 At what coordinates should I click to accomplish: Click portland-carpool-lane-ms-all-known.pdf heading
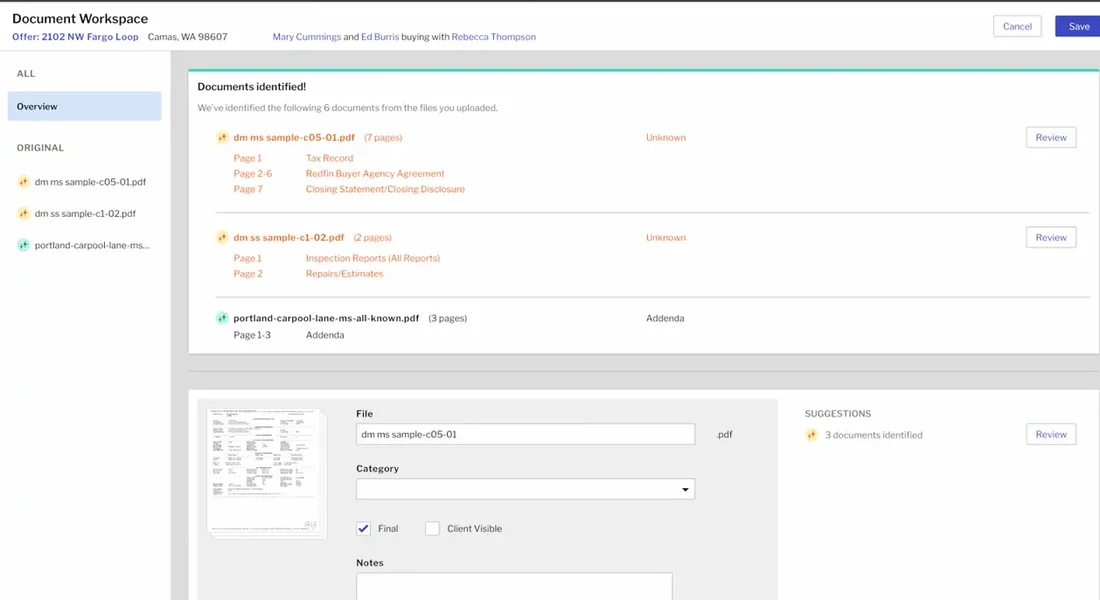[326, 318]
